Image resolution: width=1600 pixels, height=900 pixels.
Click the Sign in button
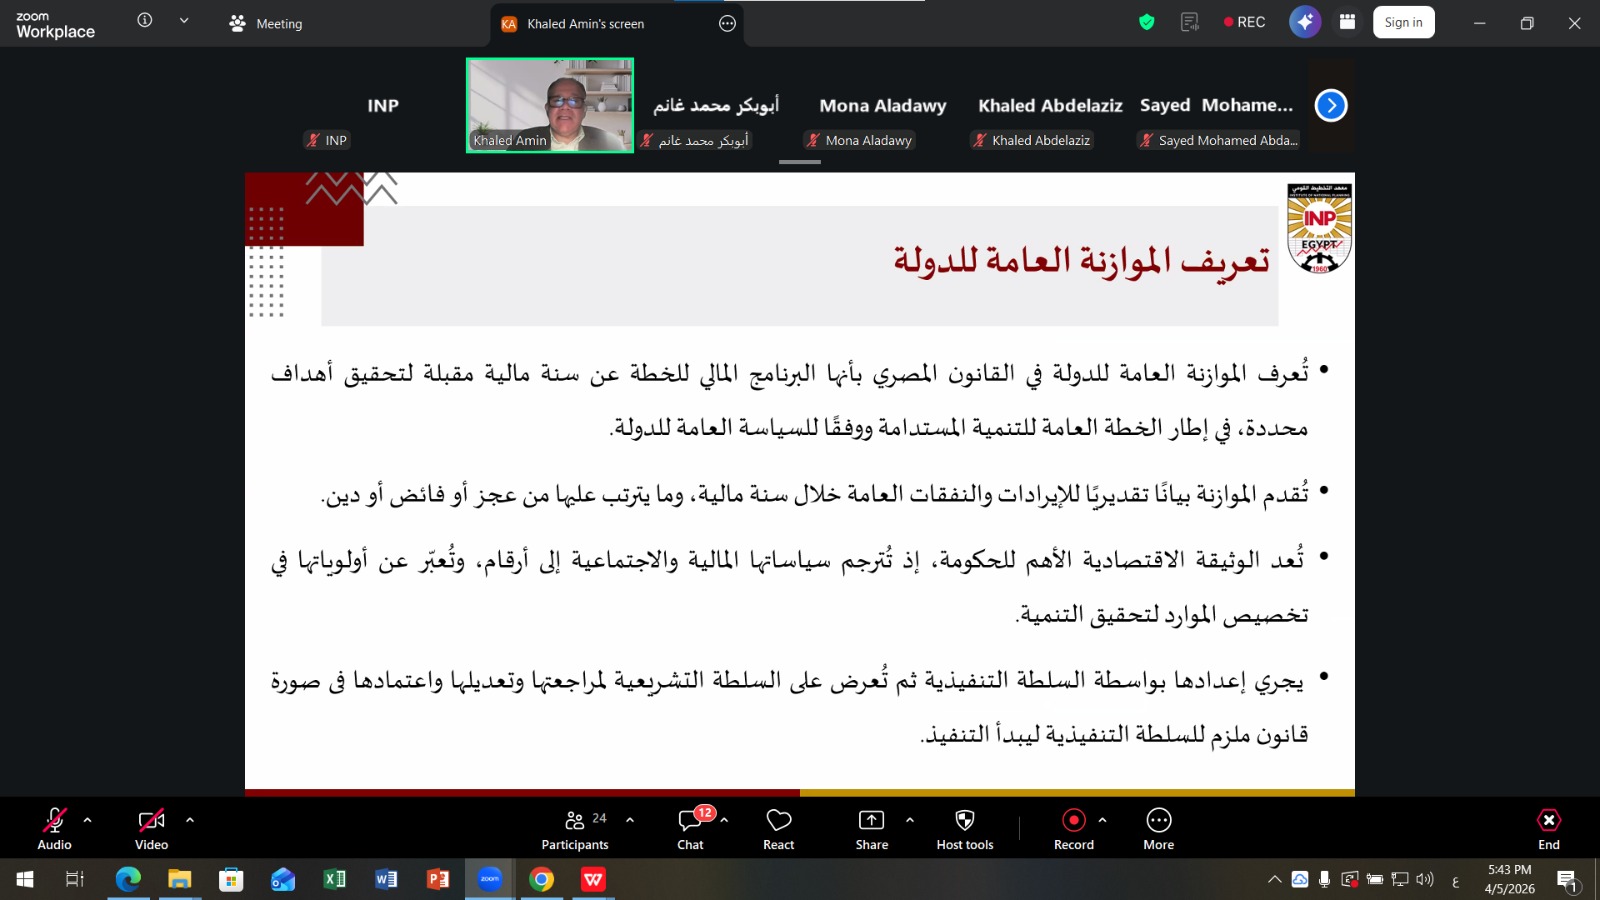tap(1403, 22)
